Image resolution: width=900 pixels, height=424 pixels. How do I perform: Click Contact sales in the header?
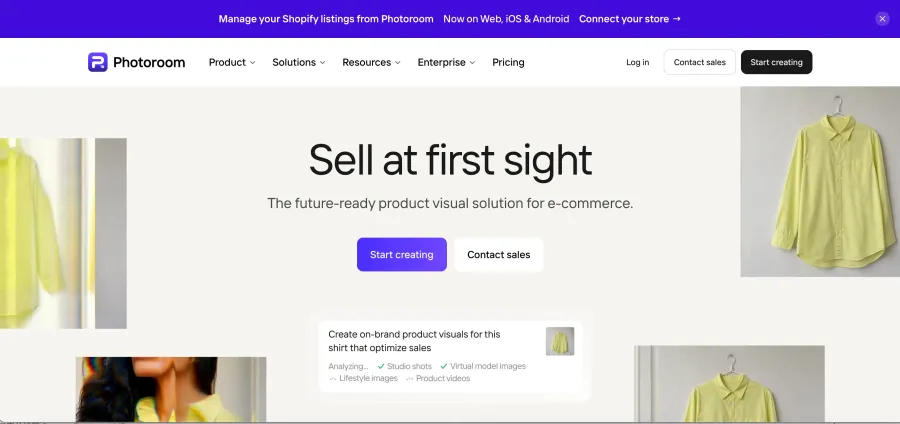(700, 62)
